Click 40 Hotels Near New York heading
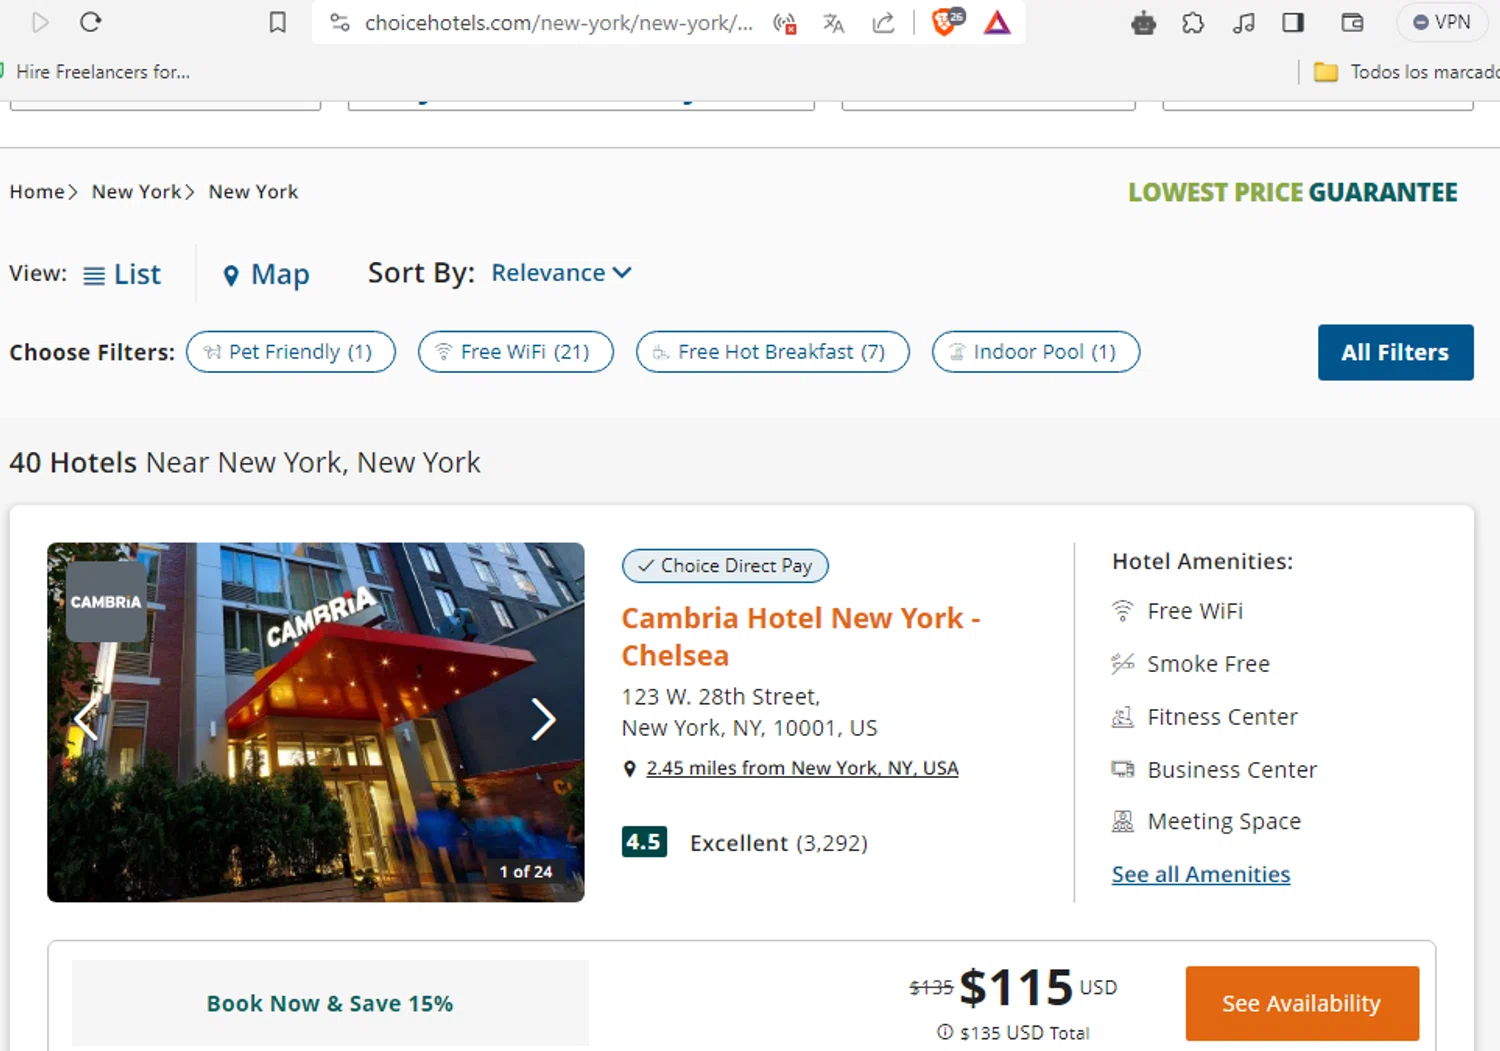 (x=245, y=463)
